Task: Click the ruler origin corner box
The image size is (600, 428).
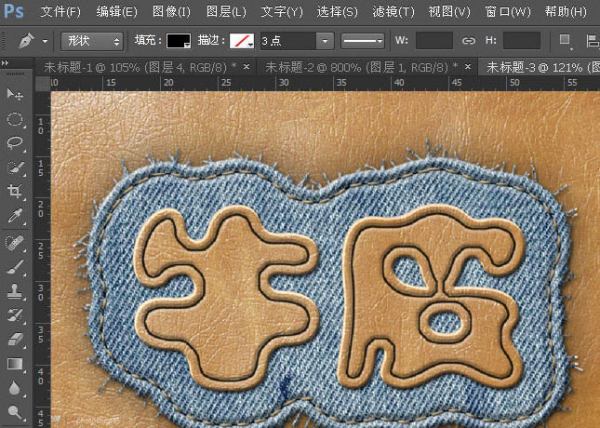Action: [43, 84]
